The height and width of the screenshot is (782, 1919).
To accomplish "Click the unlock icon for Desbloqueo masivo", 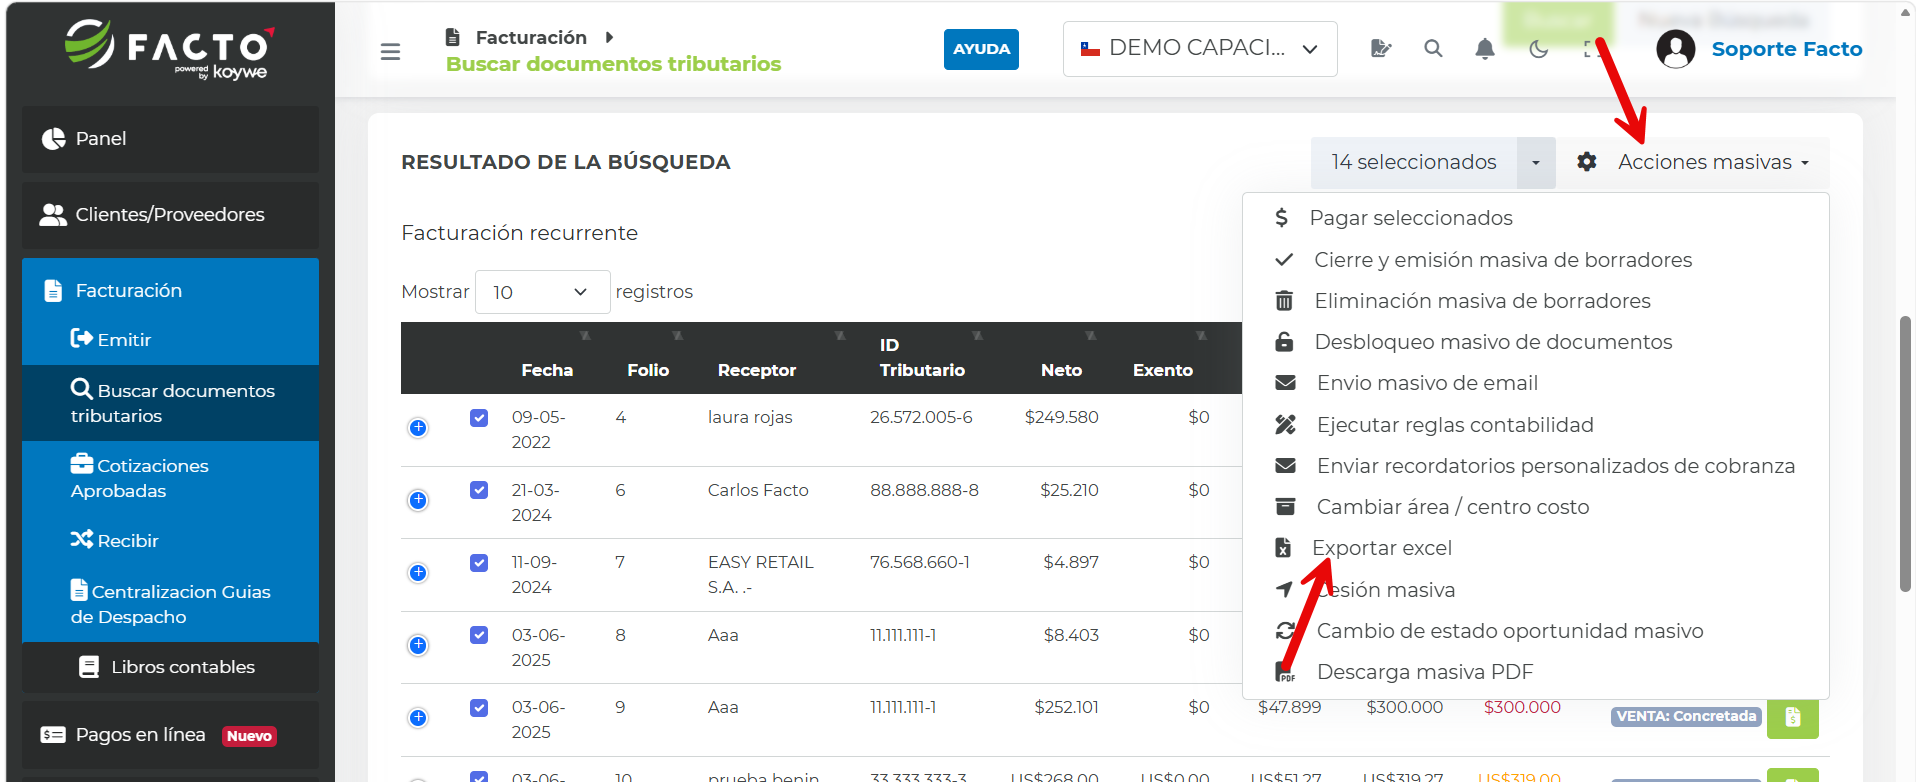I will click(1284, 342).
